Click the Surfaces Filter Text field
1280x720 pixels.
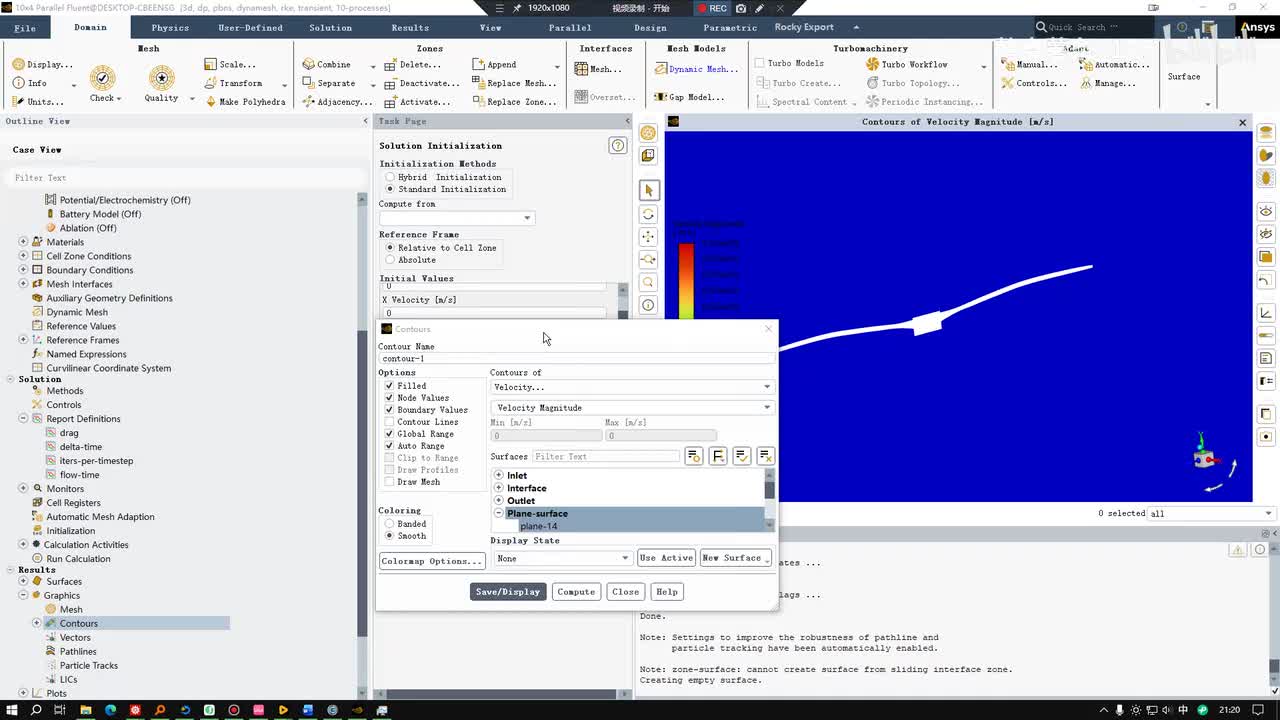tap(605, 457)
